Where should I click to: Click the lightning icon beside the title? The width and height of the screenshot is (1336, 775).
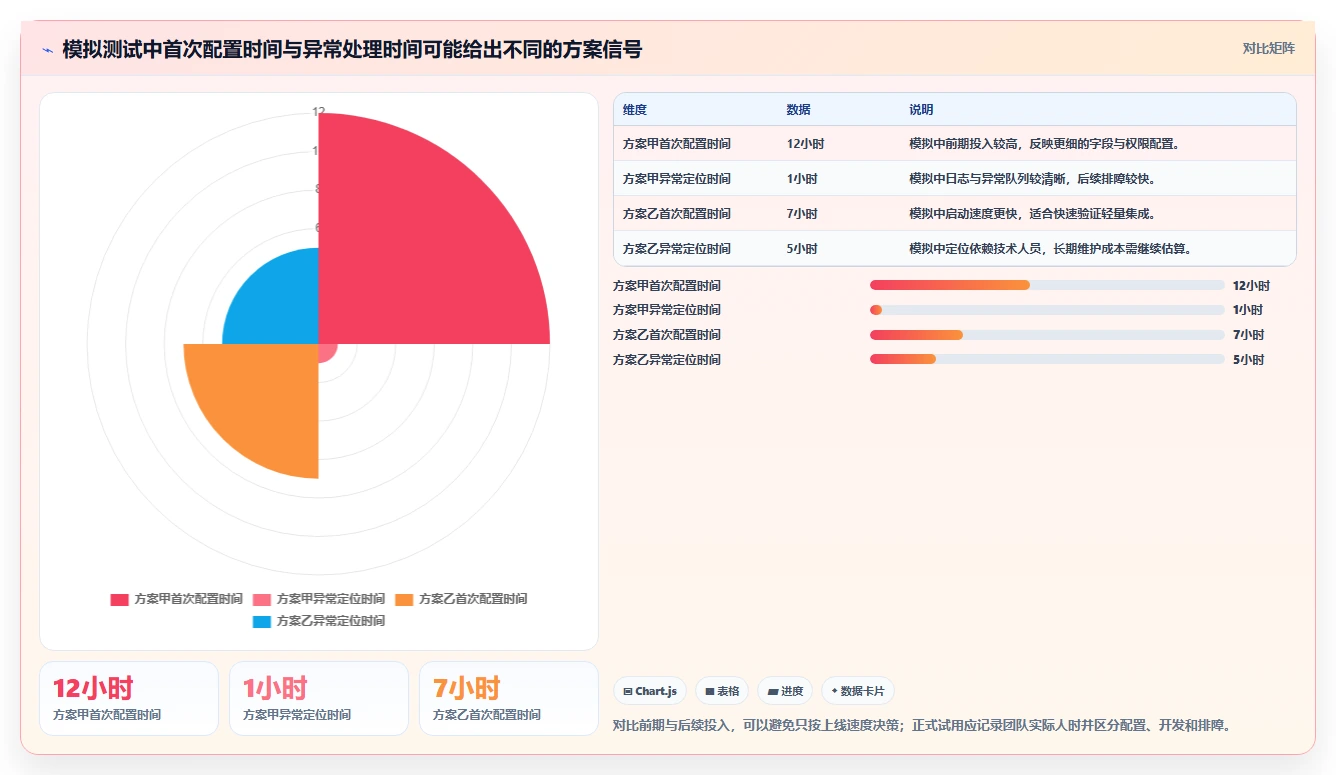[47, 50]
